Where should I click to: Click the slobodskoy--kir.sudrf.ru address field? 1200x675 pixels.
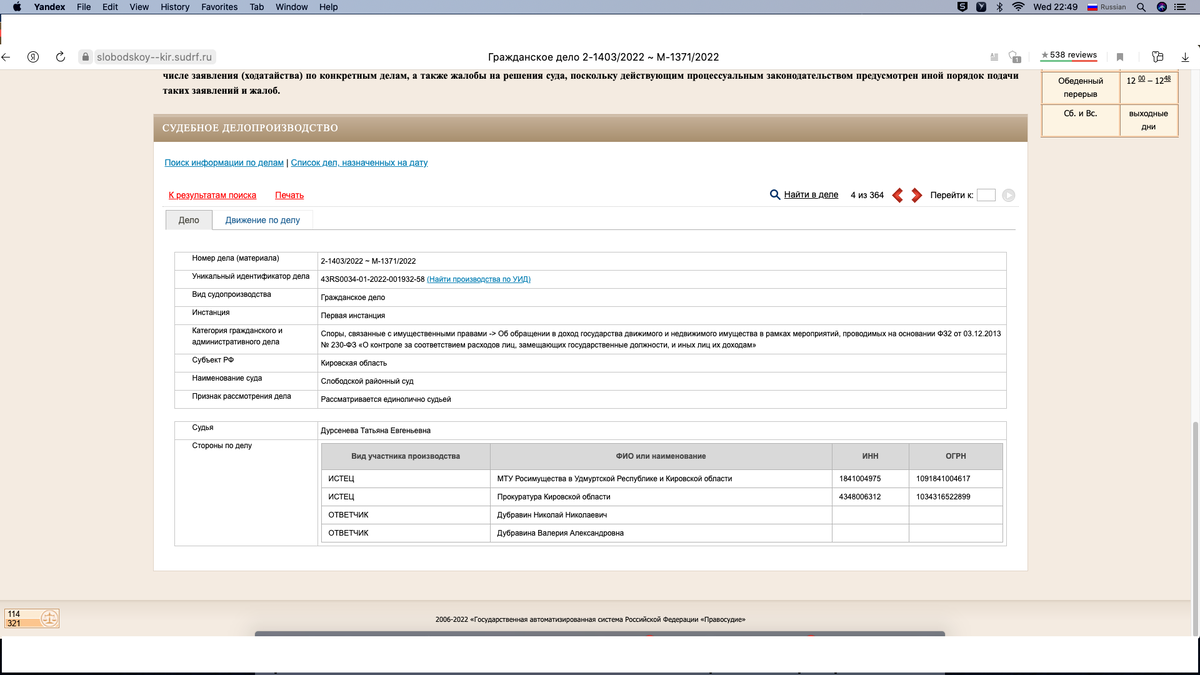(x=155, y=57)
